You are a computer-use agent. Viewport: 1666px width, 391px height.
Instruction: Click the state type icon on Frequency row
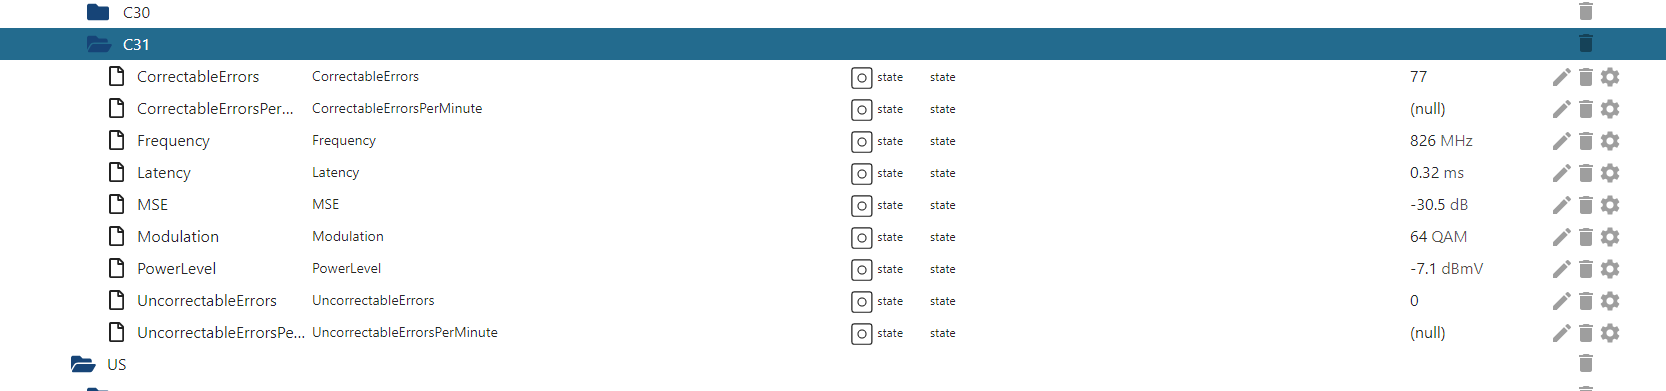click(x=862, y=141)
